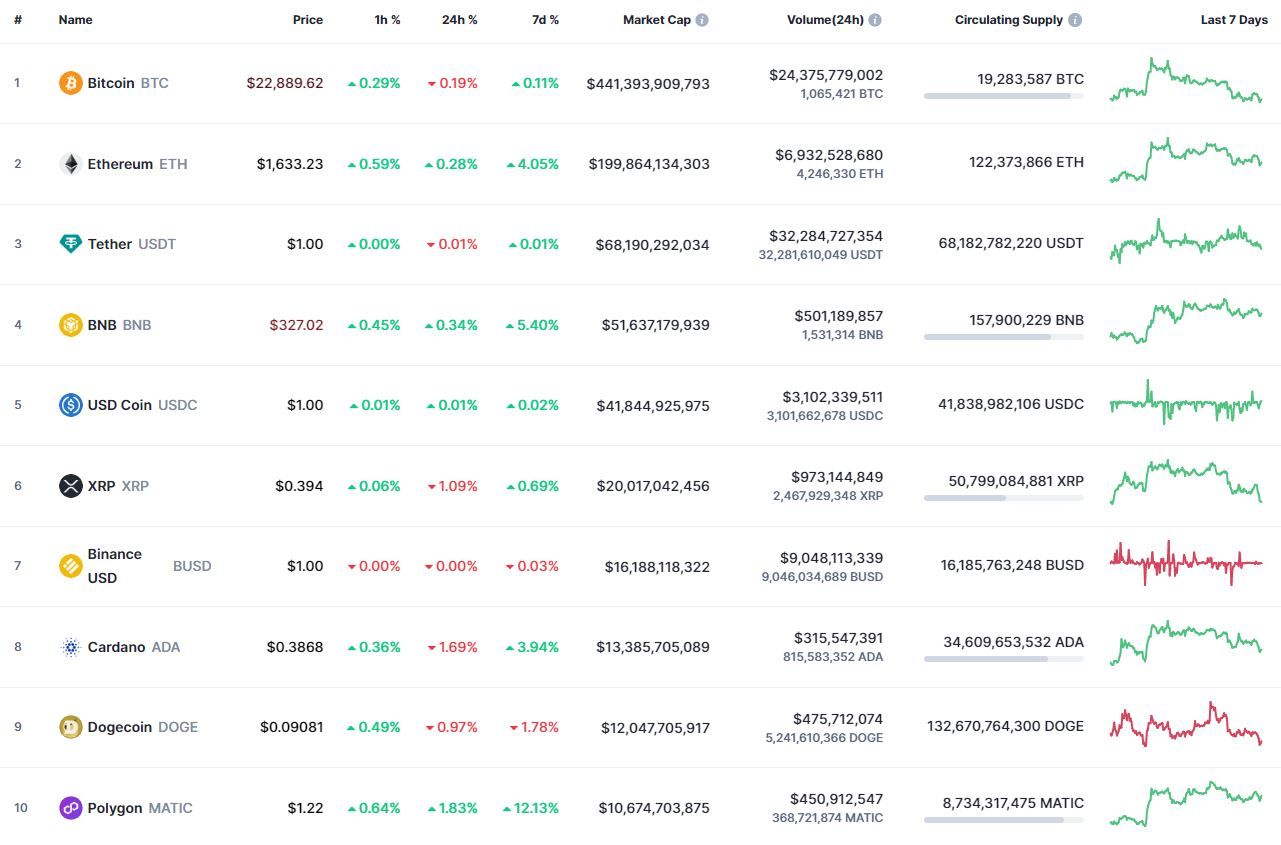Click the Bitcoin coin logo icon
The height and width of the screenshot is (845, 1281).
coord(70,83)
